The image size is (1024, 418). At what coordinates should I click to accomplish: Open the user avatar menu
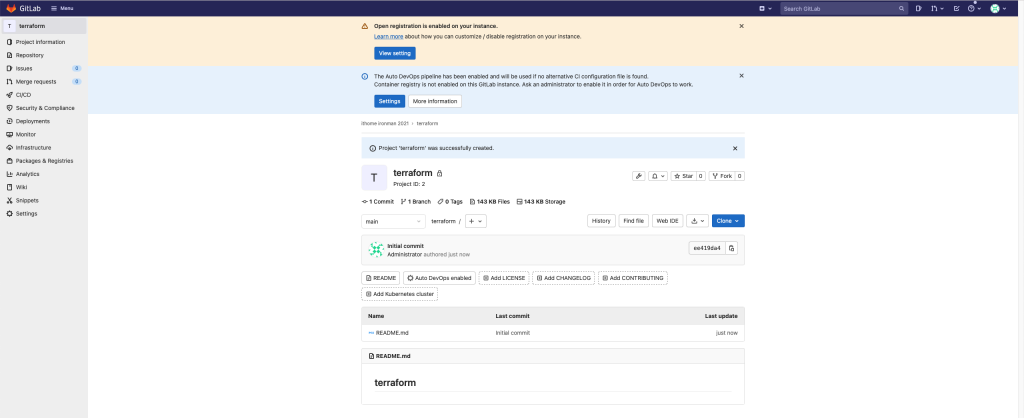tap(998, 8)
